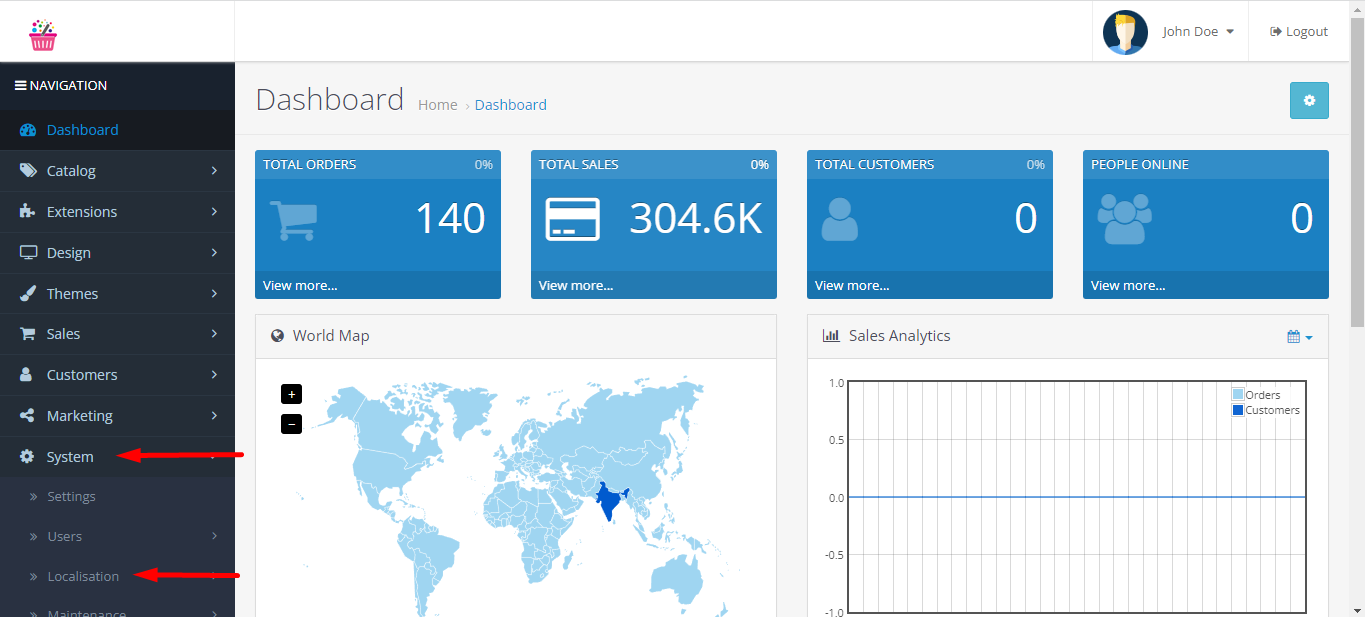Expand Marketing submenu arrow

tap(214, 416)
